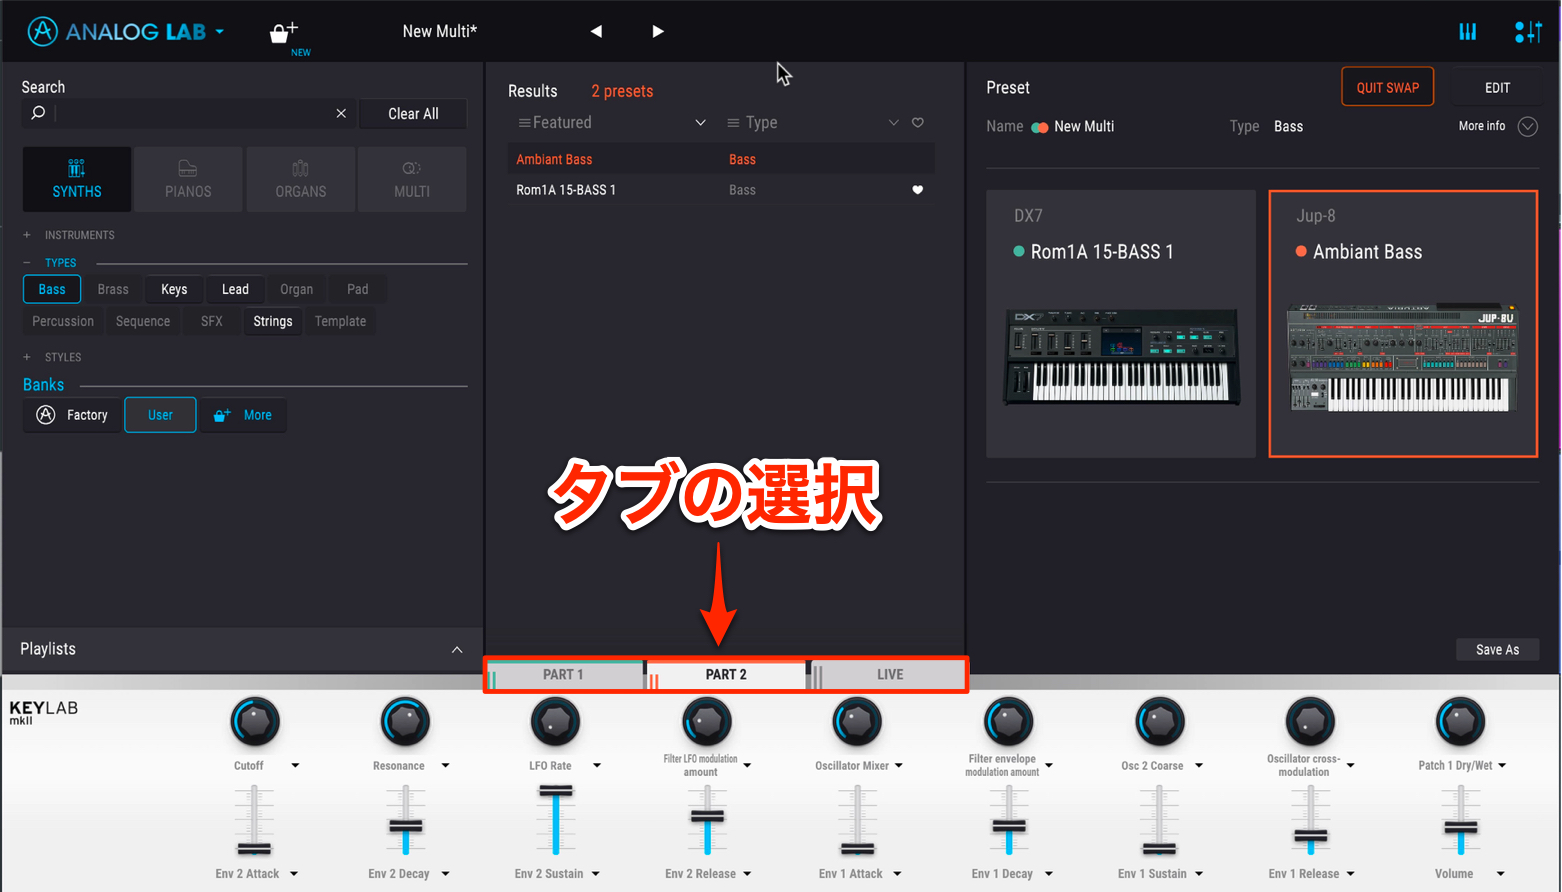Filter results by favorites heart icon
Screen dimensions: 1562x892
pyautogui.click(x=918, y=122)
